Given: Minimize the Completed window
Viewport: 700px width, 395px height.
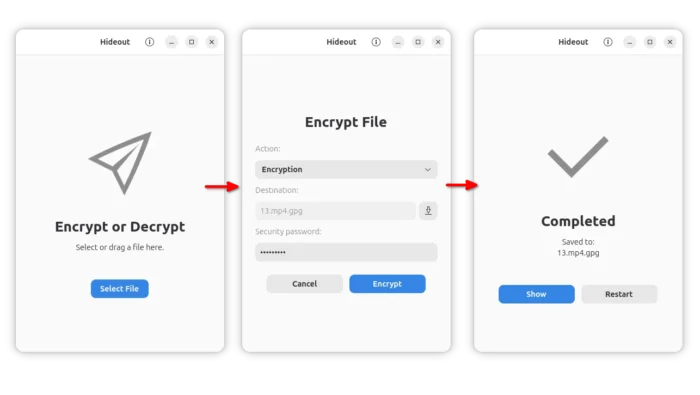Looking at the screenshot, I should click(x=629, y=42).
